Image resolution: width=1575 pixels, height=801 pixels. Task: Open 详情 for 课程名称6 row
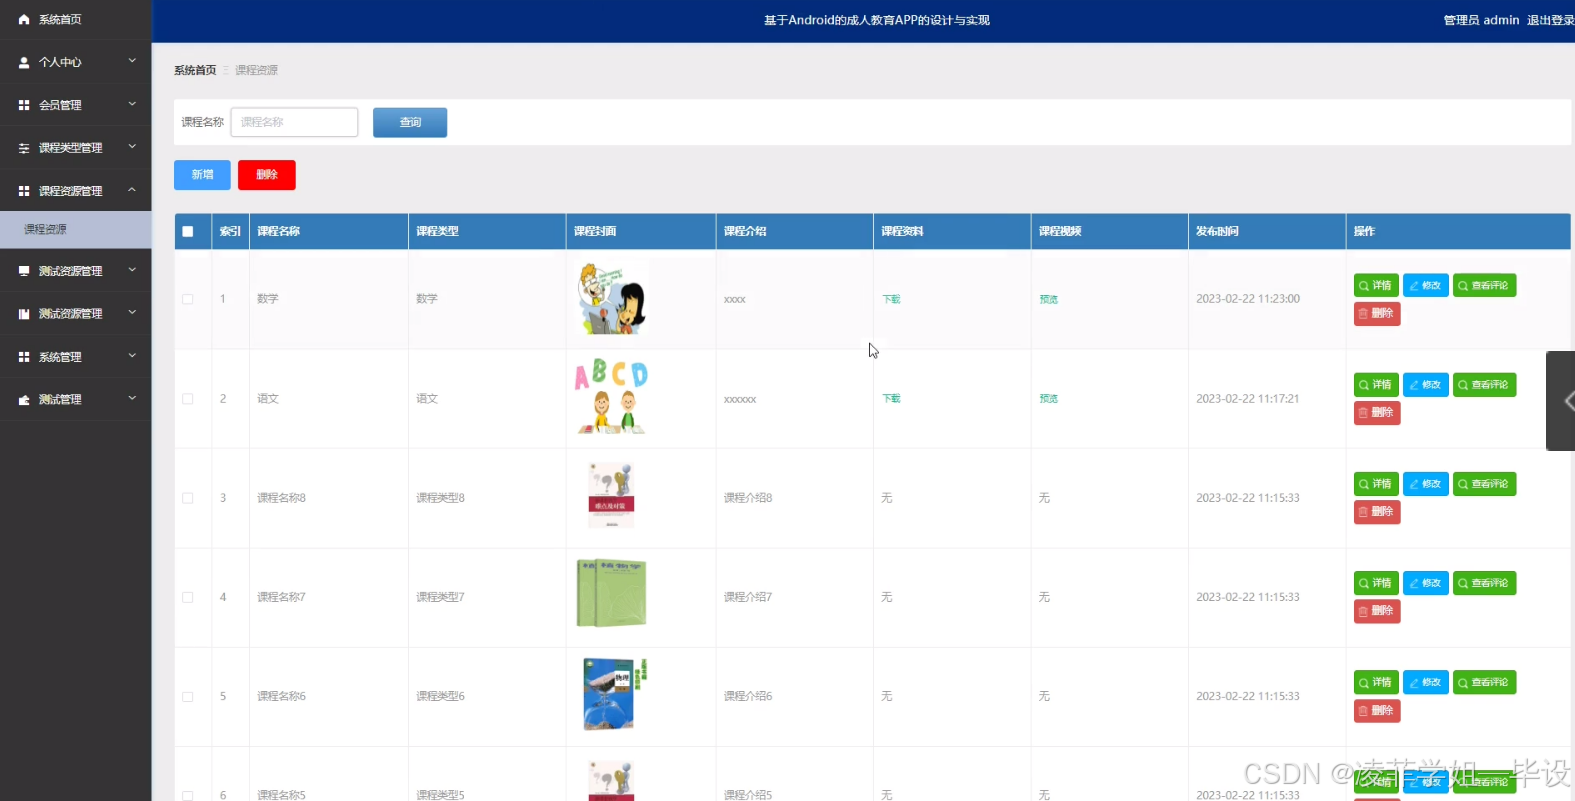pyautogui.click(x=1376, y=682)
